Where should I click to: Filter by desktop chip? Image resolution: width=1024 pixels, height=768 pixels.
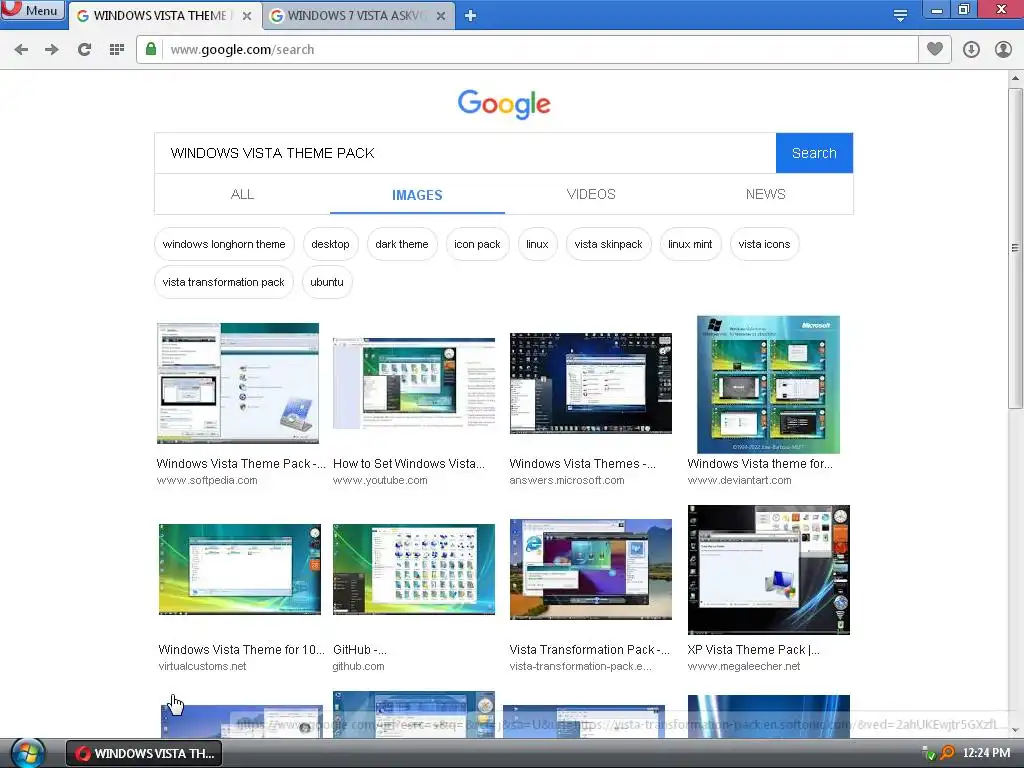coord(330,244)
